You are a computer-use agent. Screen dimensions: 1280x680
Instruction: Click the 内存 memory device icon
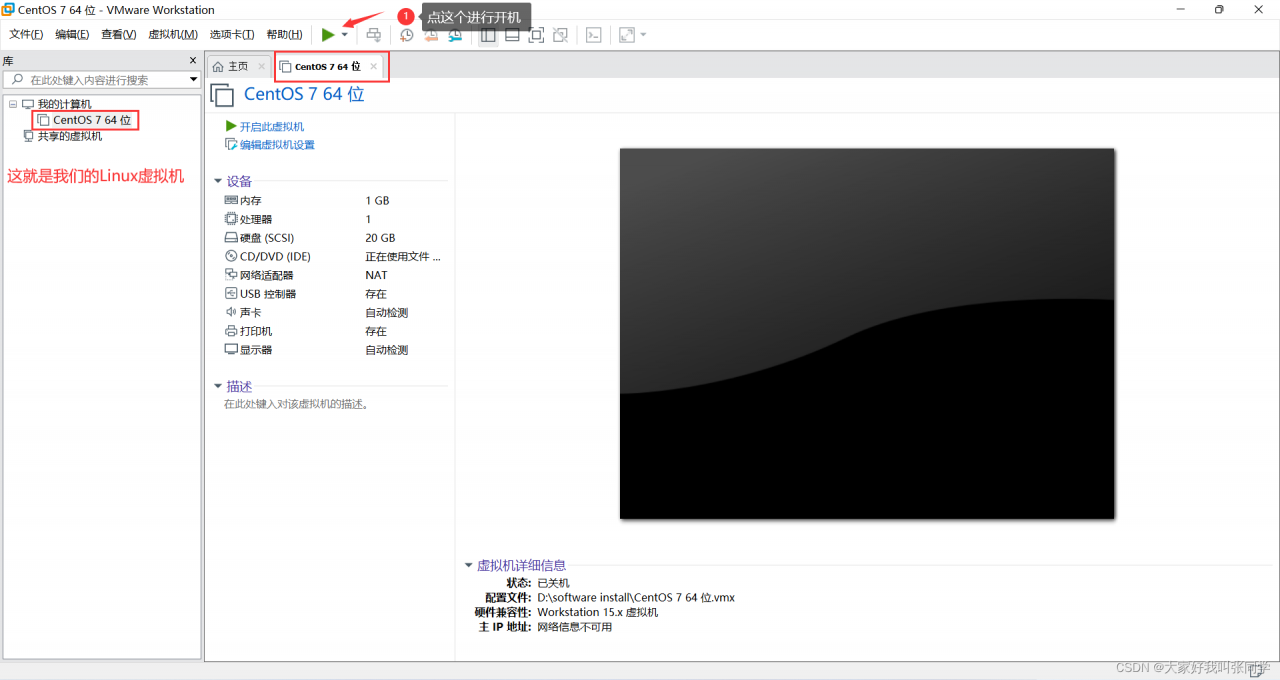pyautogui.click(x=231, y=200)
